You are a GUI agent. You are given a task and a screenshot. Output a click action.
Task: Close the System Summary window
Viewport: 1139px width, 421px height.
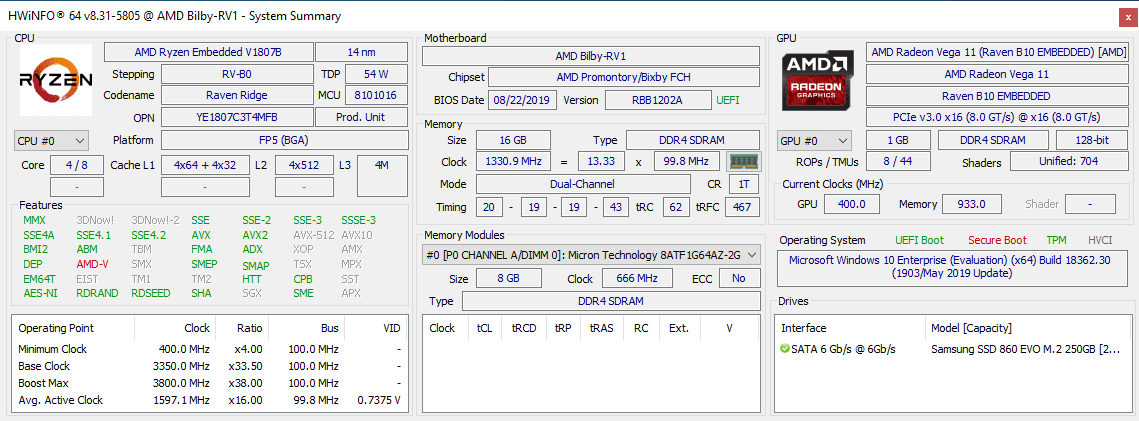coord(1129,16)
